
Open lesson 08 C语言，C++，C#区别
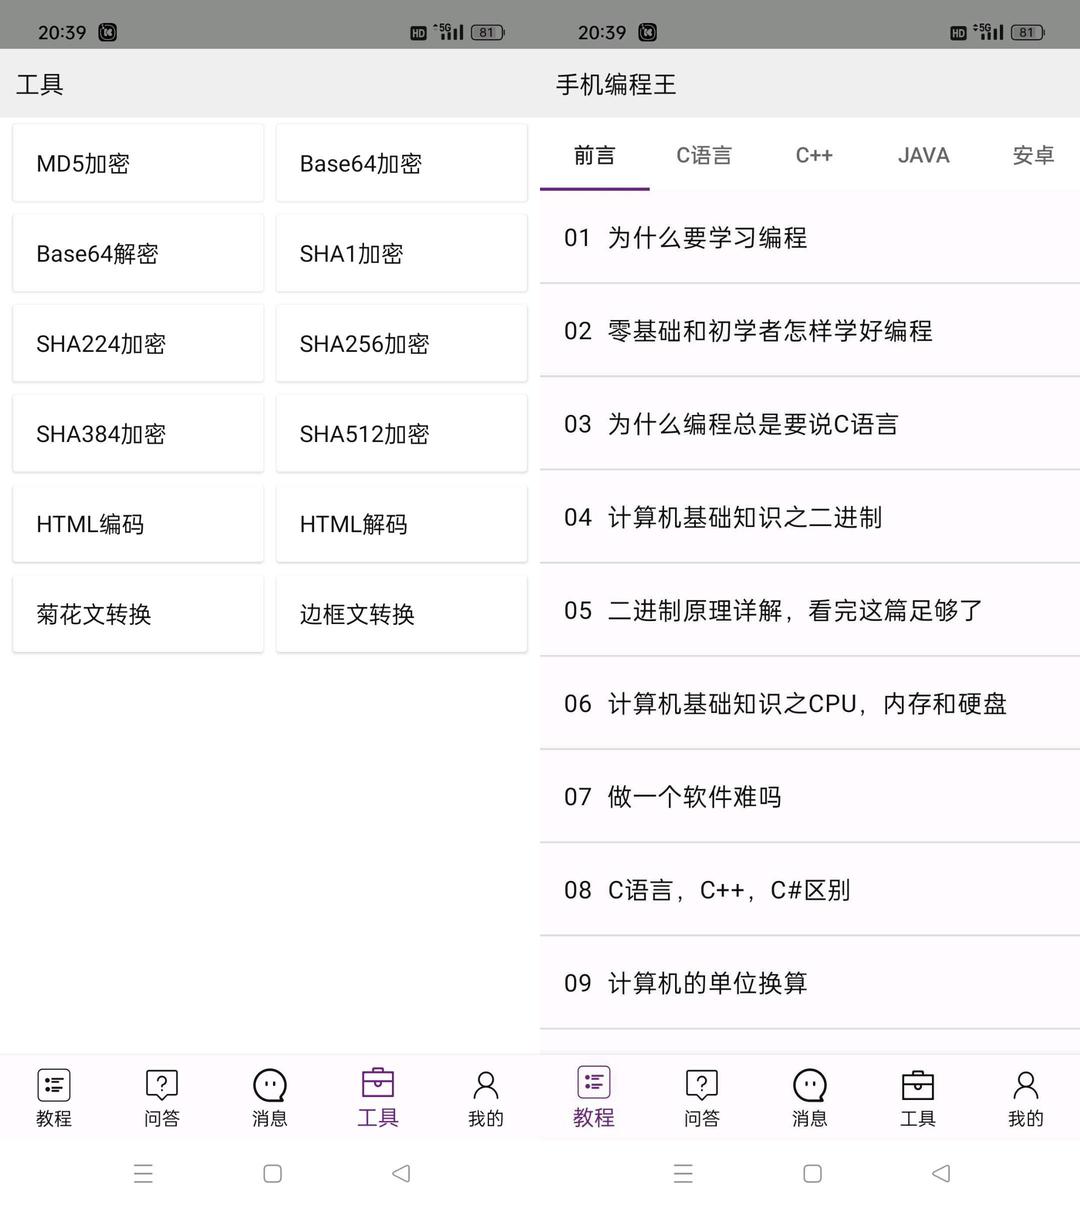point(808,889)
